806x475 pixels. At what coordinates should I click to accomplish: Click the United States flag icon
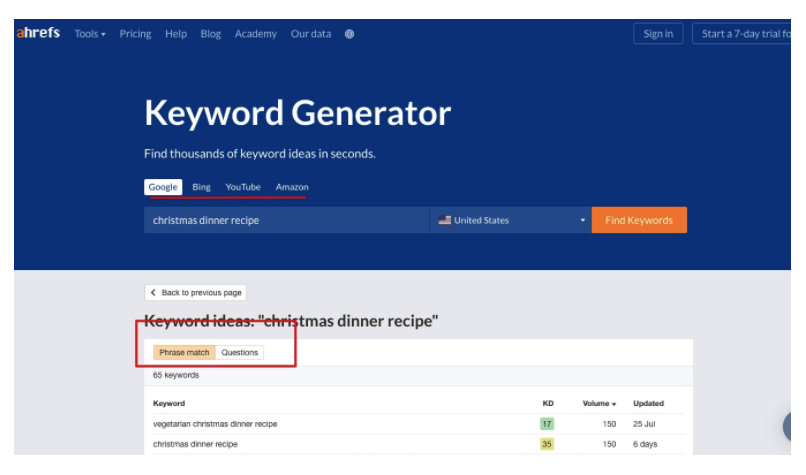(445, 220)
